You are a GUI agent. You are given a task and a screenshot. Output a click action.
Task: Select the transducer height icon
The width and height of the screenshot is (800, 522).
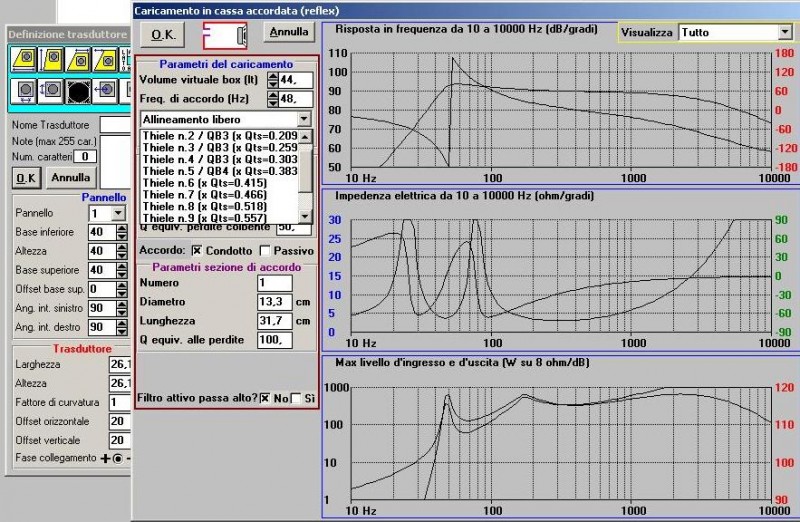pyautogui.click(x=51, y=91)
